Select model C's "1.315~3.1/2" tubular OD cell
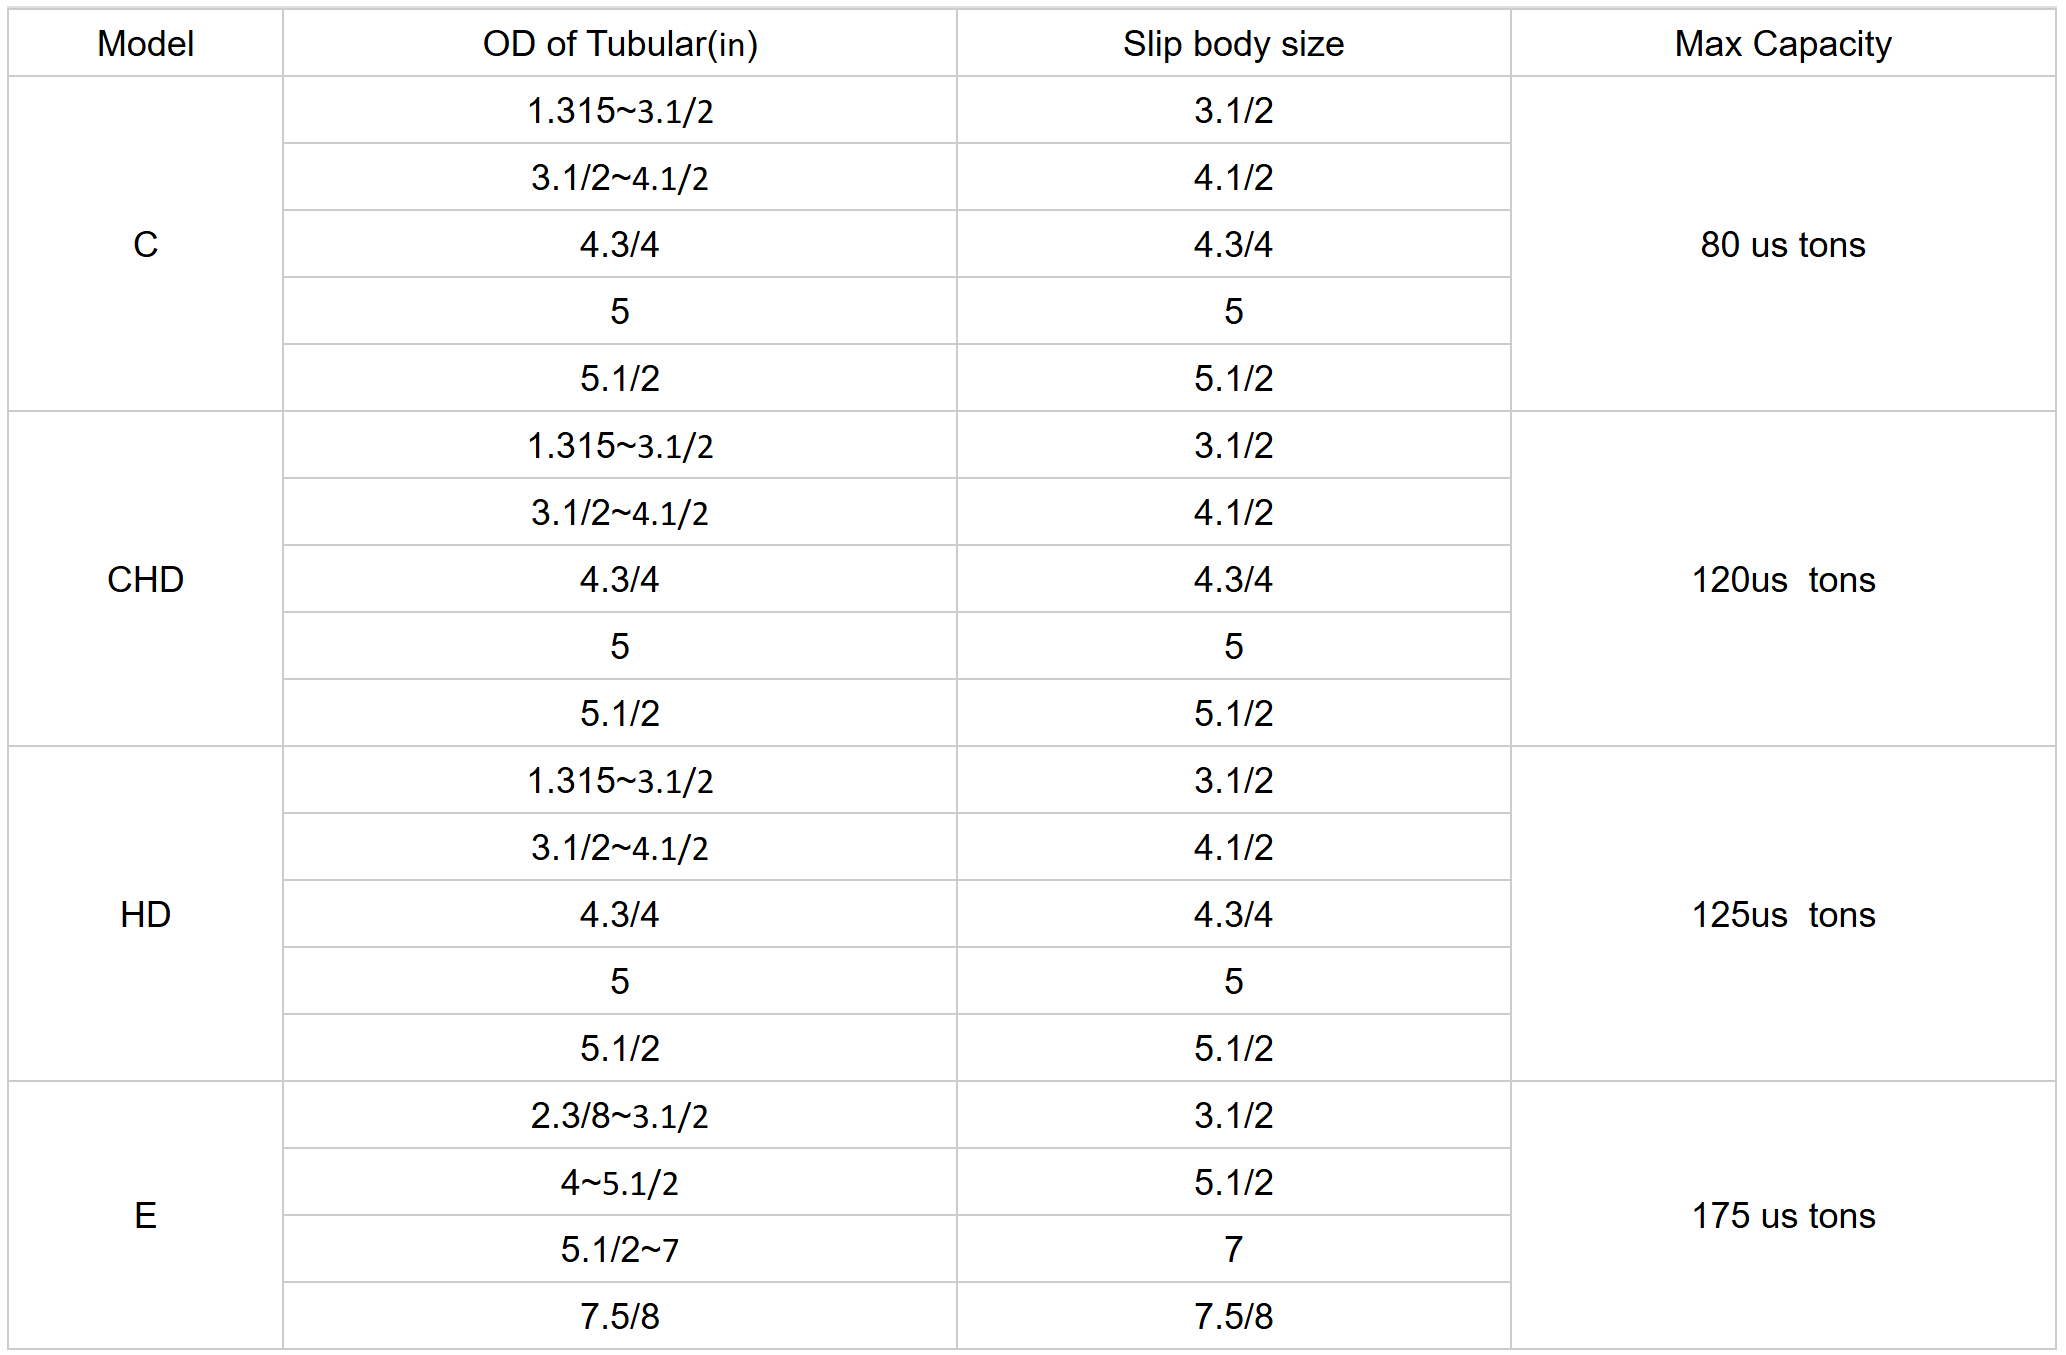This screenshot has width=2066, height=1355. 620,110
